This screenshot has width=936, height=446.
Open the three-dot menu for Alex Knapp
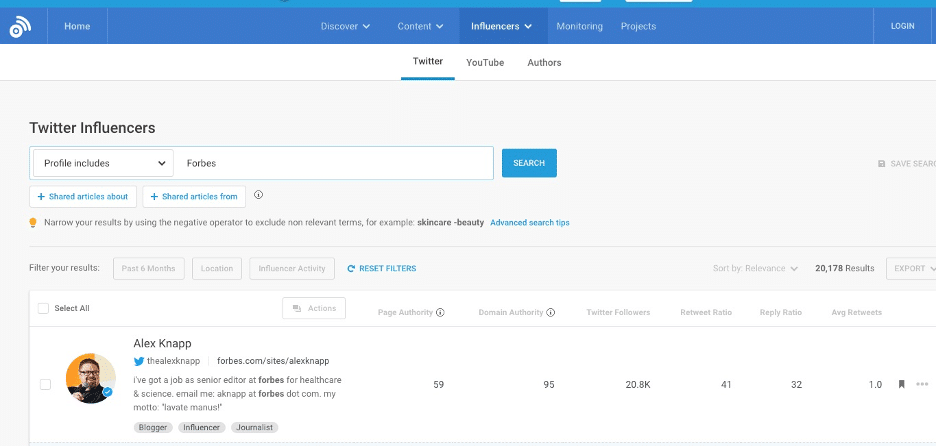(921, 384)
